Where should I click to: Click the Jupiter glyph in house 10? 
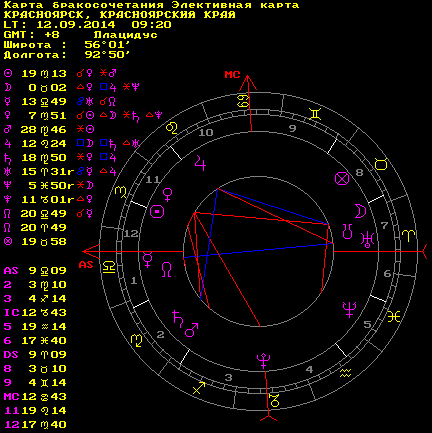tap(201, 163)
